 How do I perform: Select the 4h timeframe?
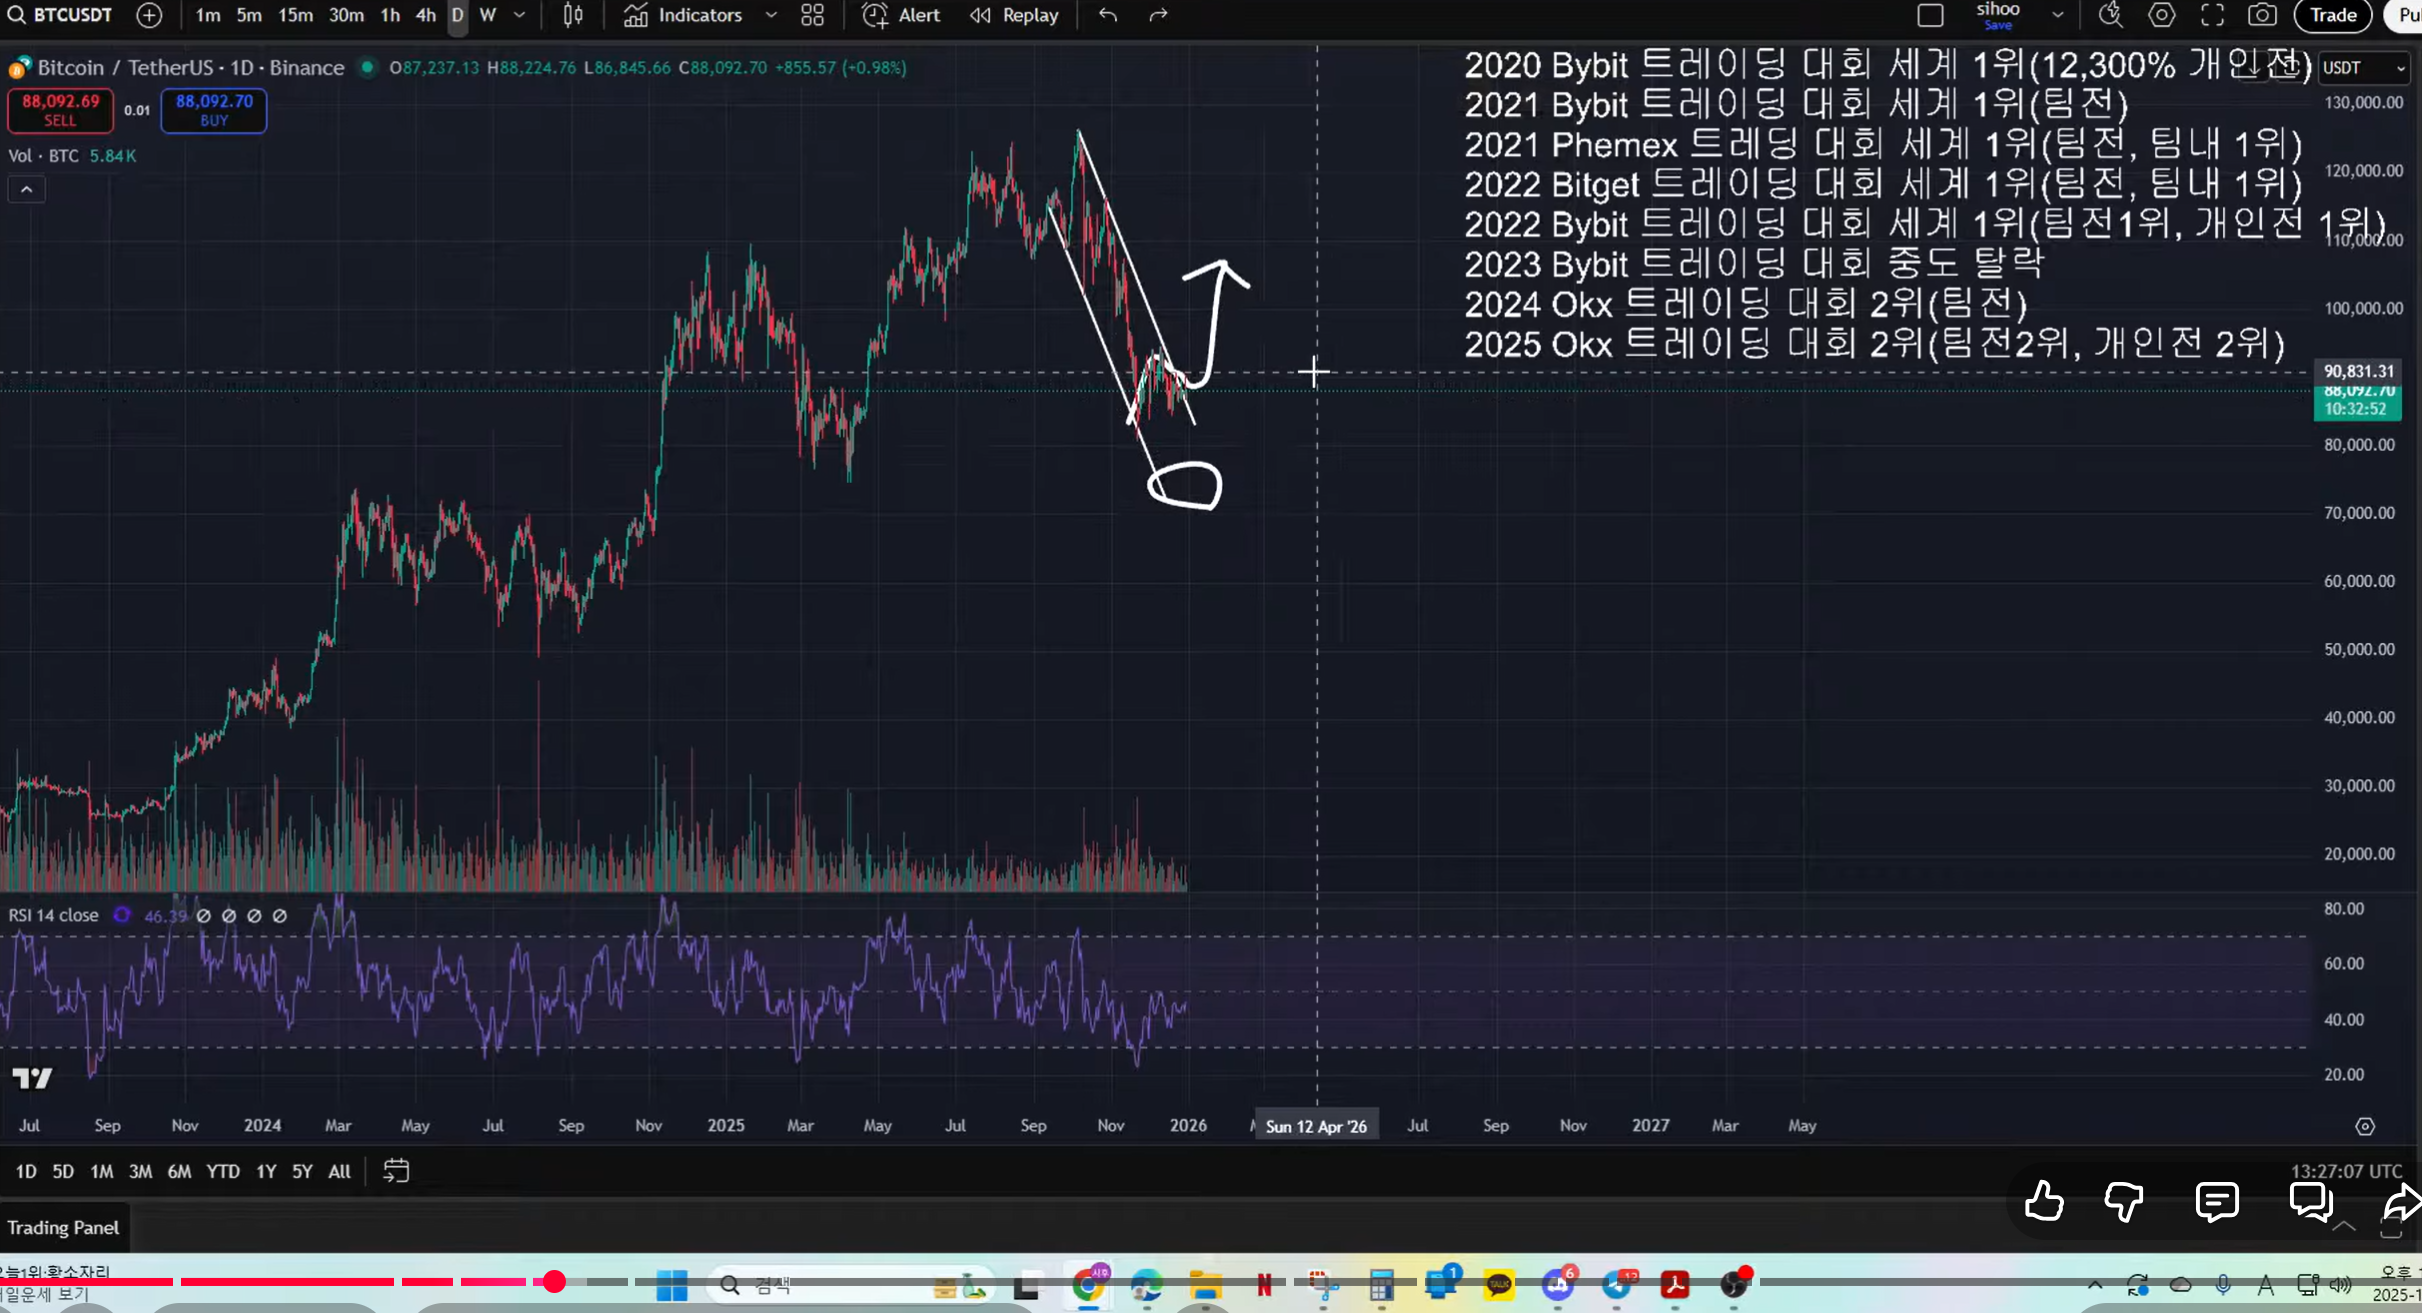pos(425,15)
